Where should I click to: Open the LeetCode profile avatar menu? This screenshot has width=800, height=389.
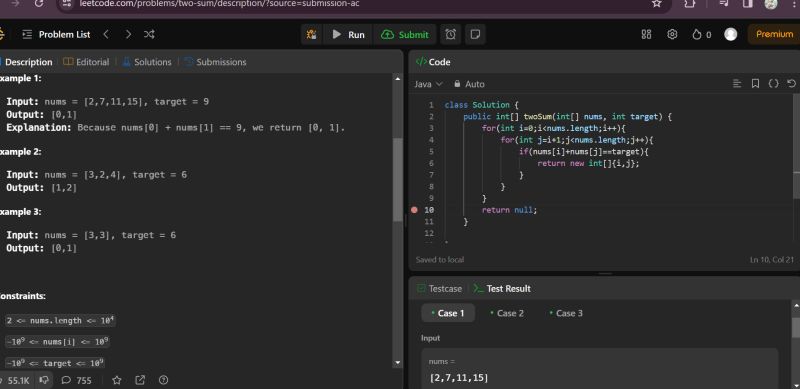click(x=731, y=34)
